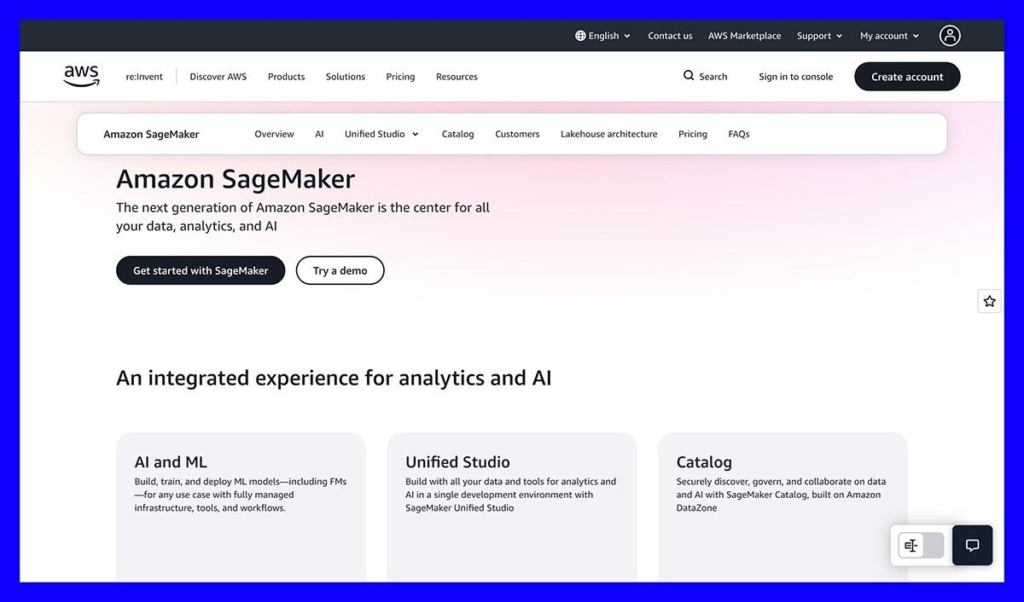
Task: Open the AI and ML card
Action: pos(241,507)
